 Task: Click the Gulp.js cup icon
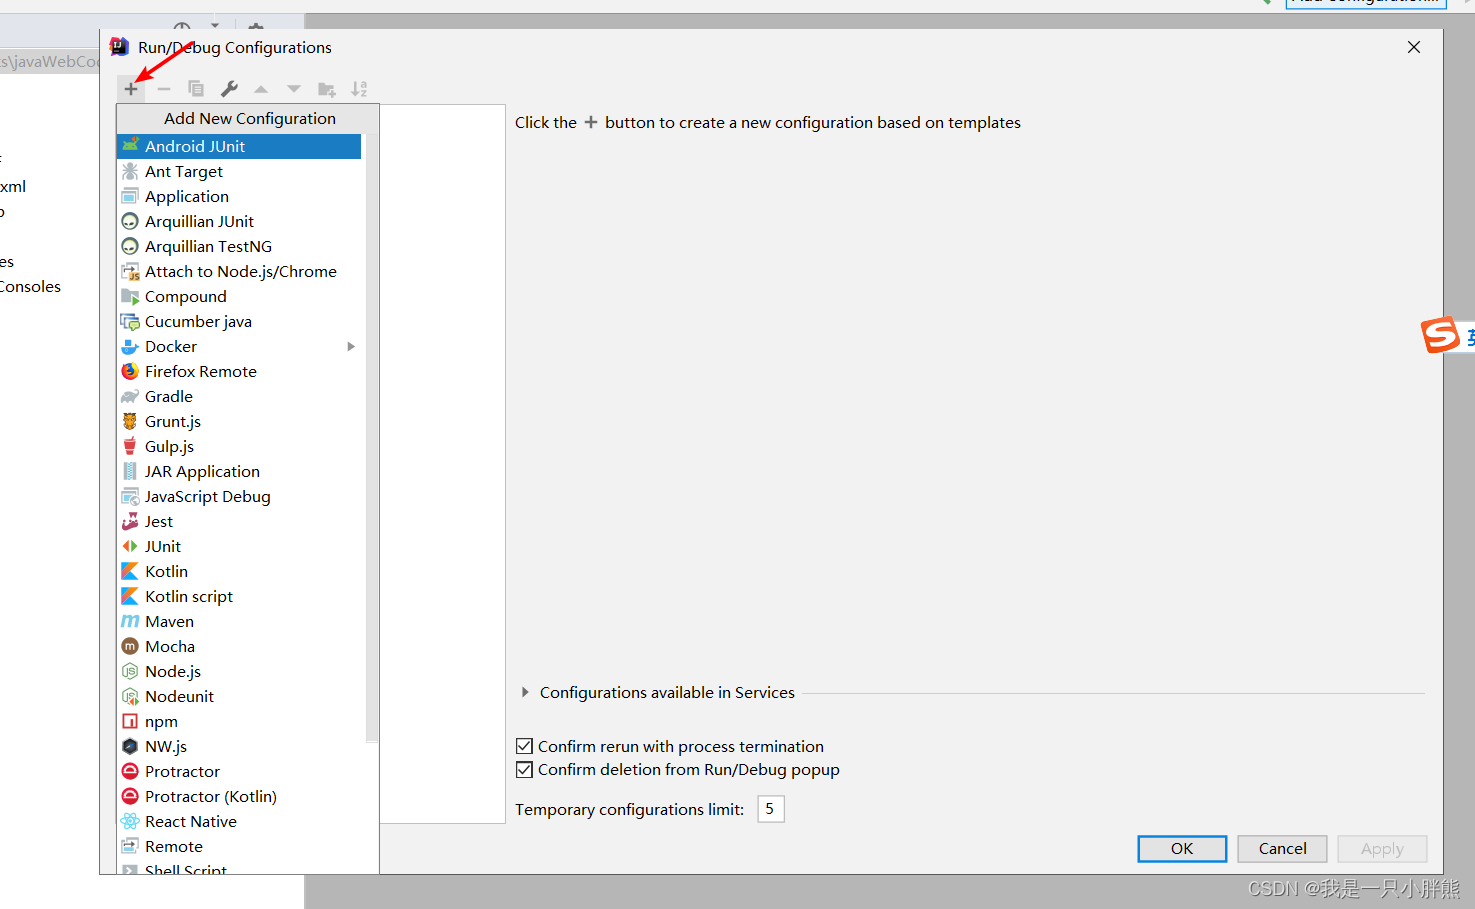tap(130, 446)
